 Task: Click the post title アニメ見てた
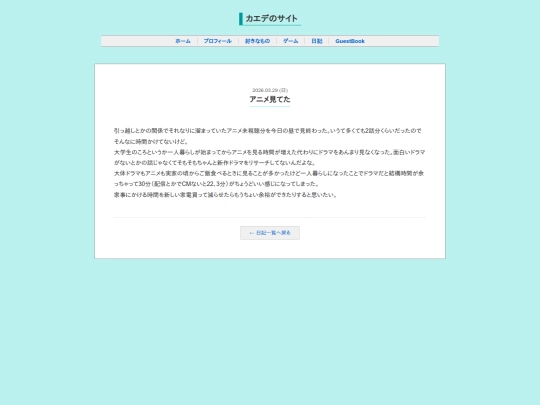pos(270,100)
